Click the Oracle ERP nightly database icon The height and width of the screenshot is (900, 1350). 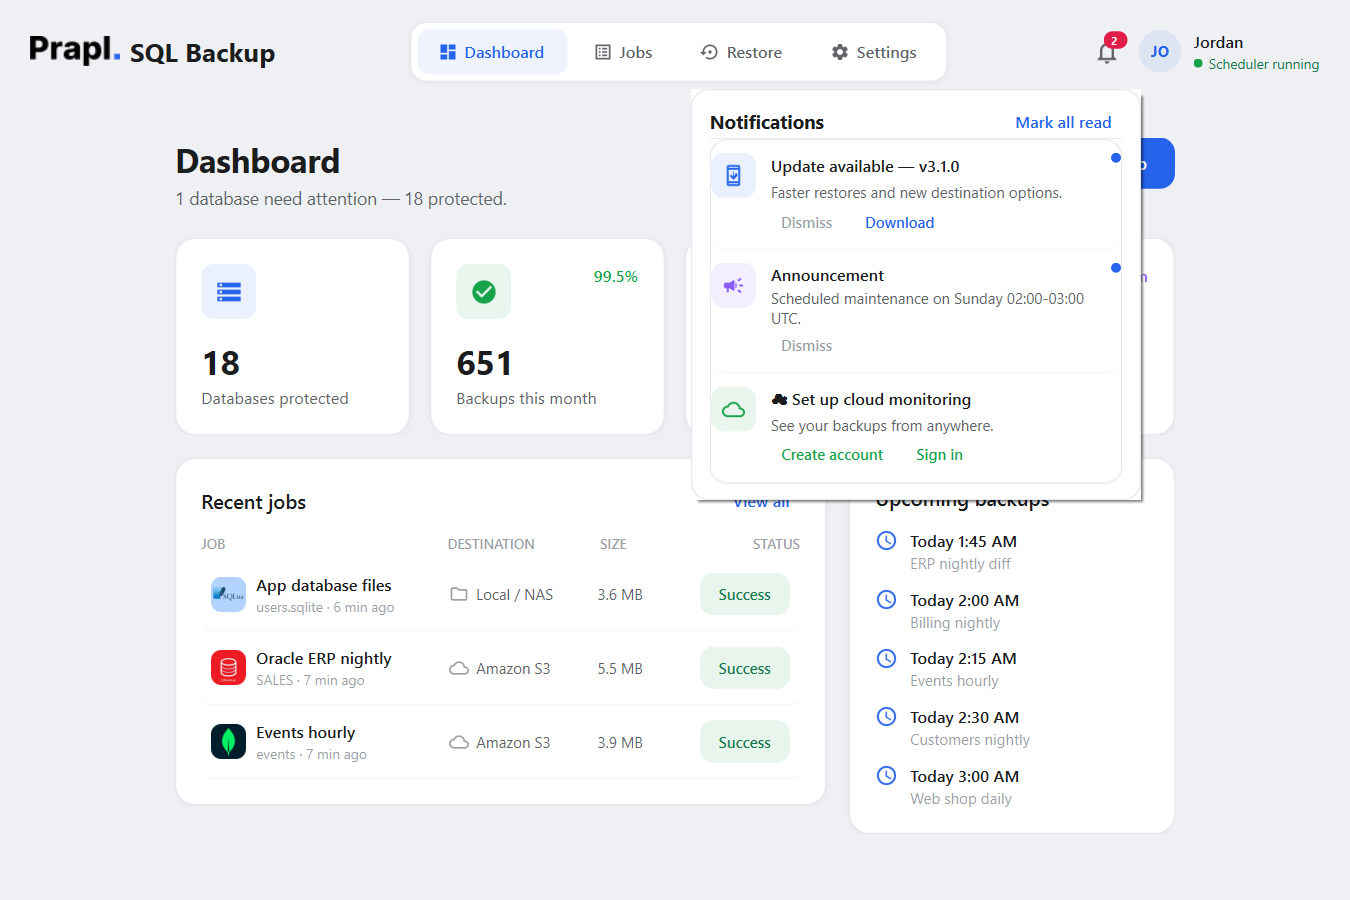[228, 668]
